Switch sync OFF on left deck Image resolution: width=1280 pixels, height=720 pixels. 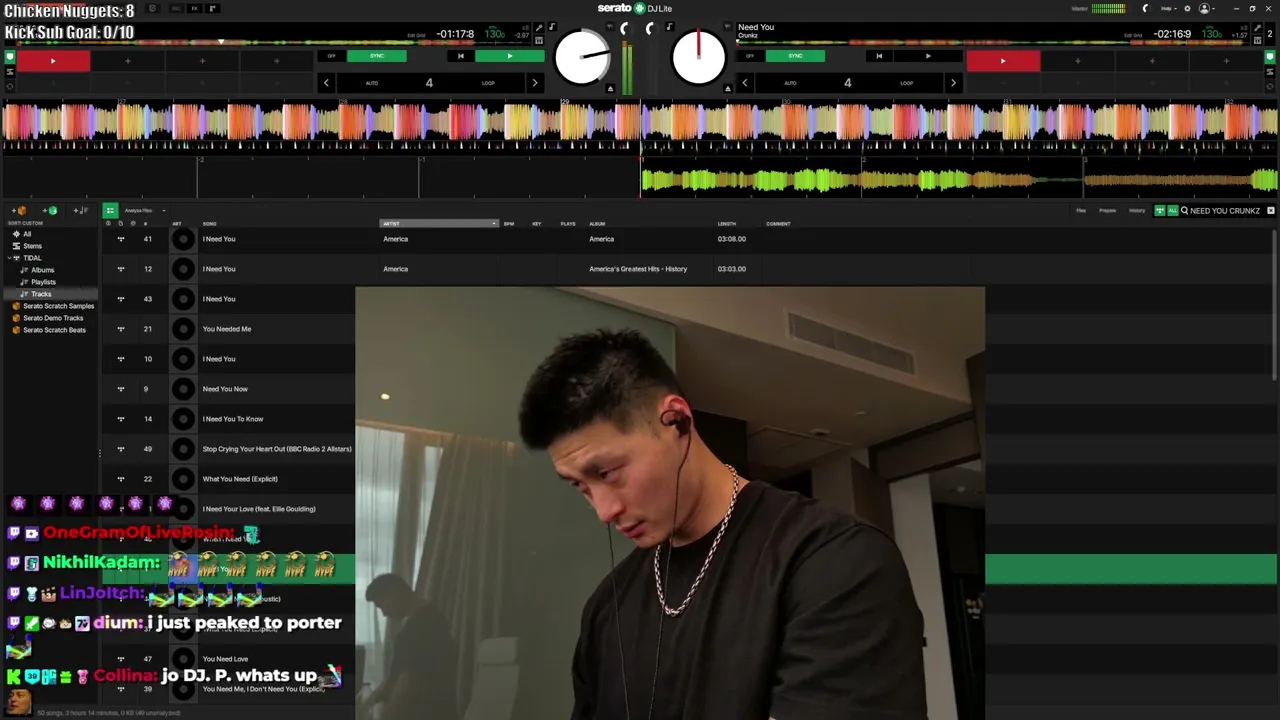tap(332, 56)
